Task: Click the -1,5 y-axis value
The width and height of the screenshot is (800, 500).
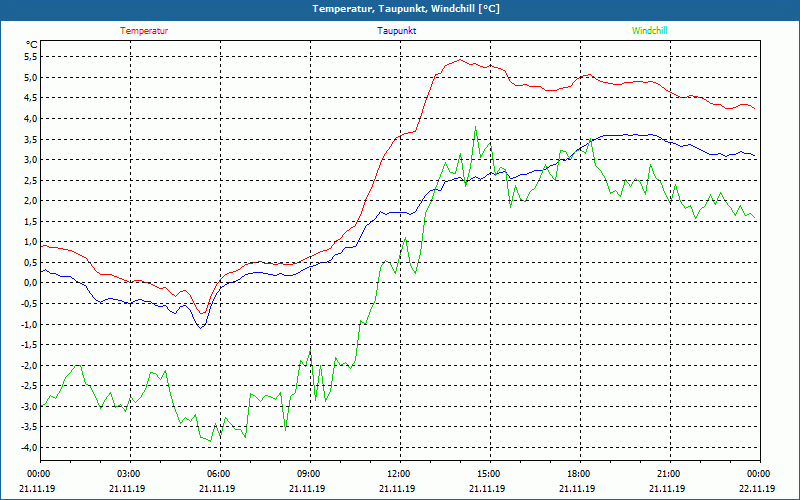Action: tap(30, 345)
